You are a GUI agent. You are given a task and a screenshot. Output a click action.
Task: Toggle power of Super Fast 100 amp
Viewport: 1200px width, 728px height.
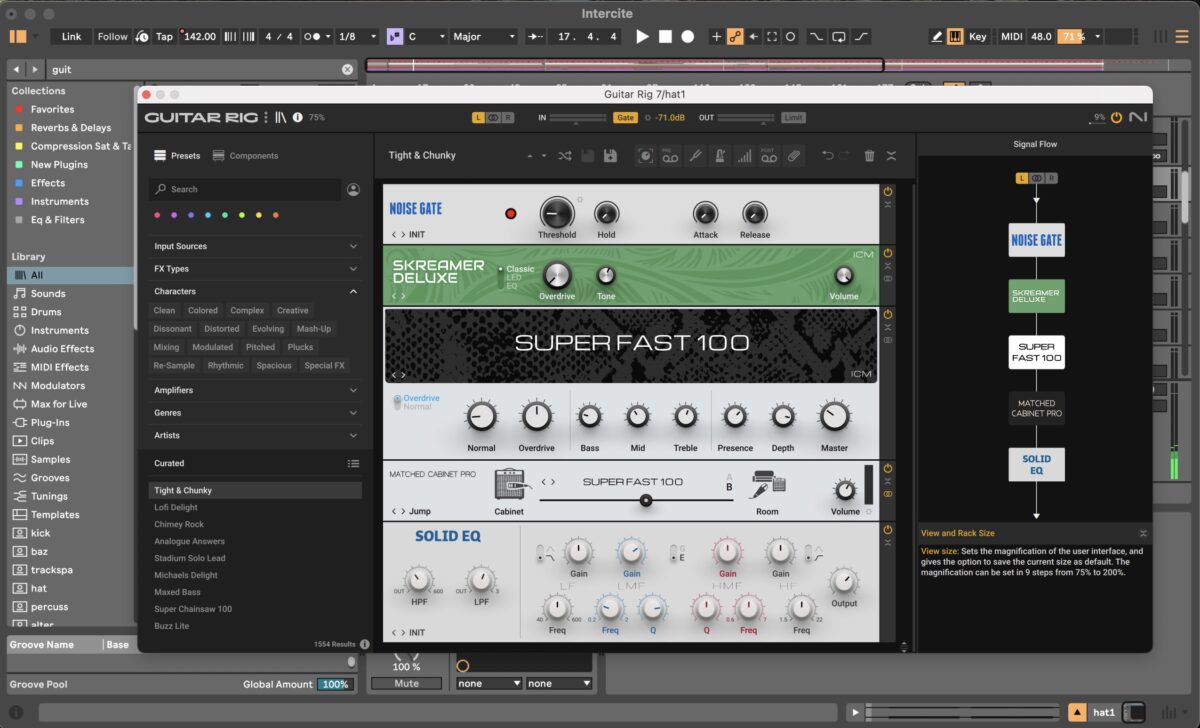pyautogui.click(x=888, y=315)
